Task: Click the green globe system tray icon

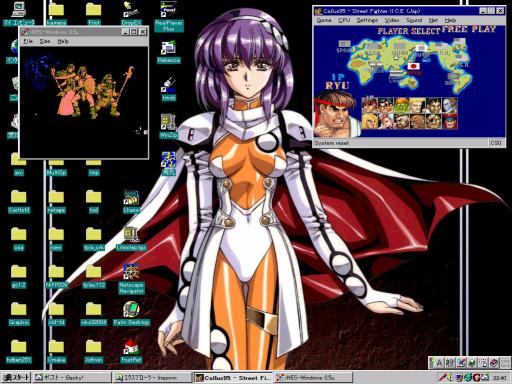Action: coord(468,378)
